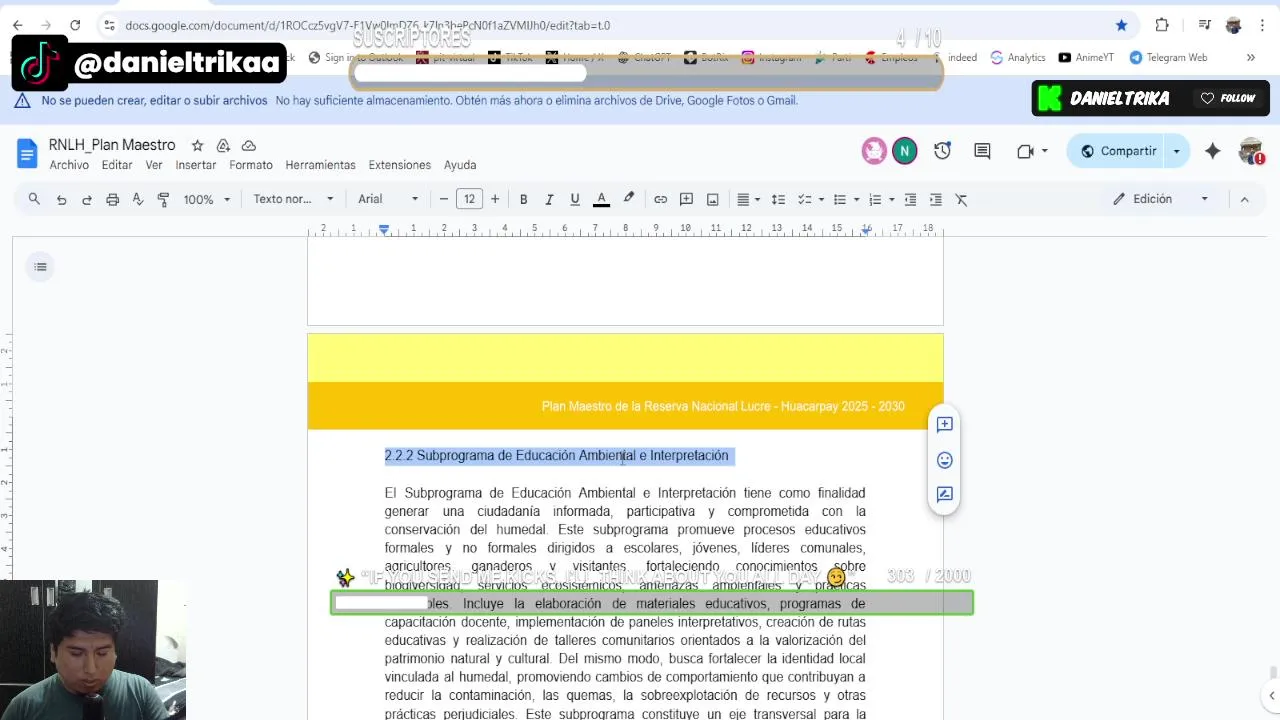Activate the paint format tool

[x=163, y=199]
